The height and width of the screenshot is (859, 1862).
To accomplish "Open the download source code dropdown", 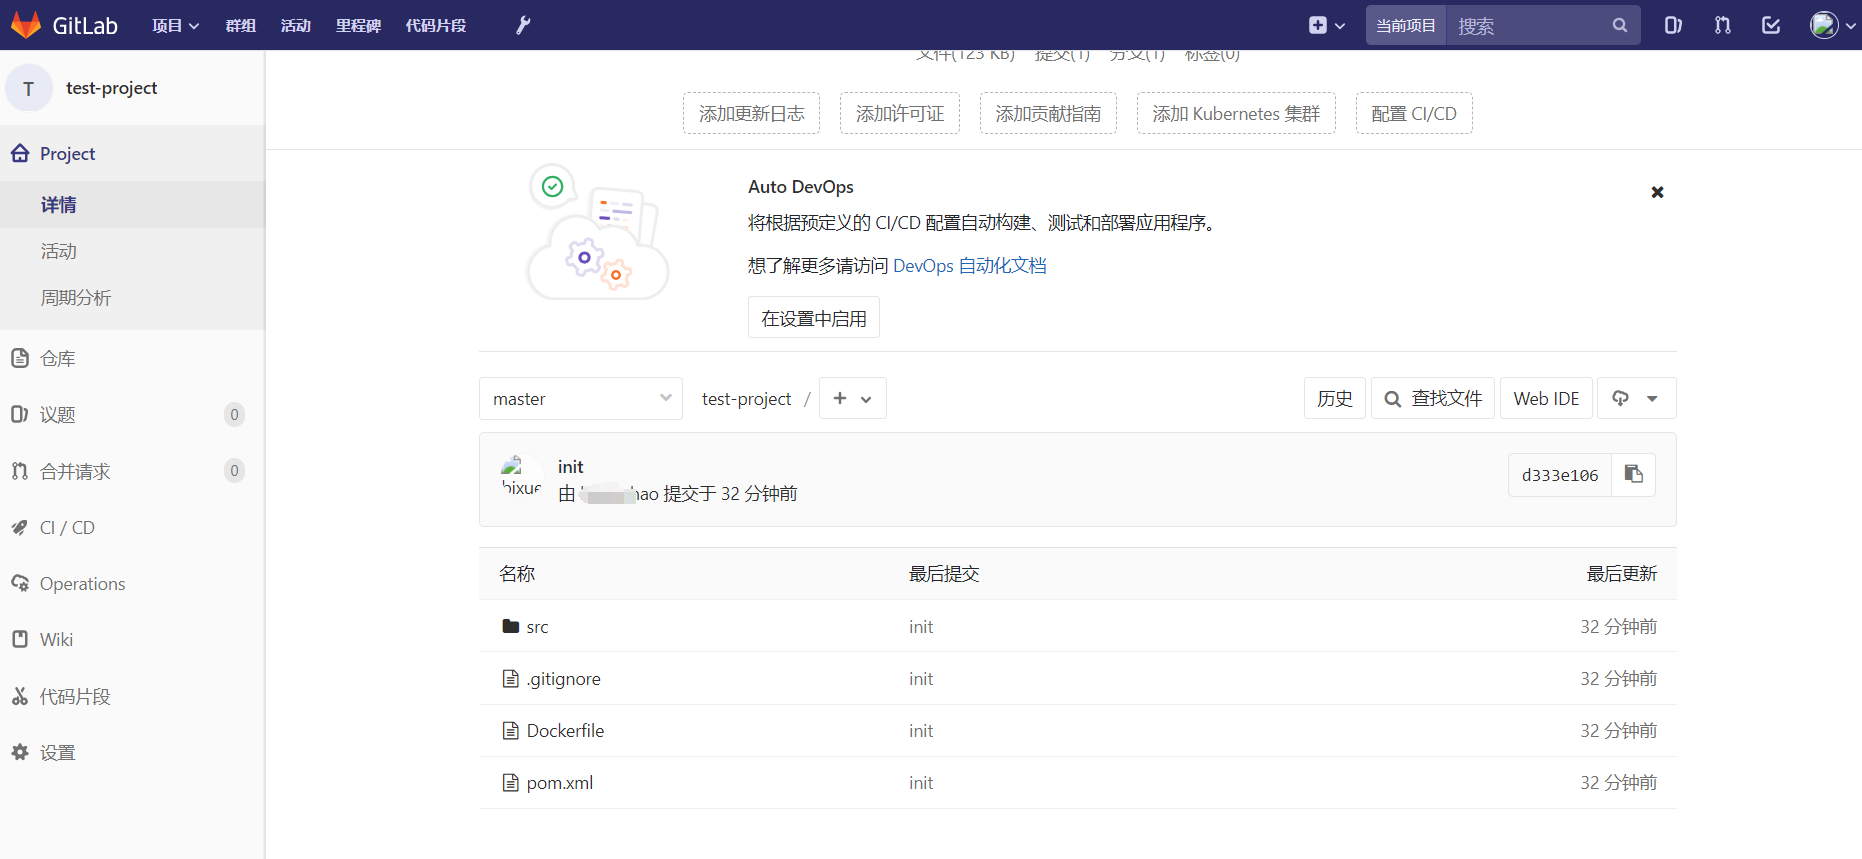I will tap(1637, 398).
